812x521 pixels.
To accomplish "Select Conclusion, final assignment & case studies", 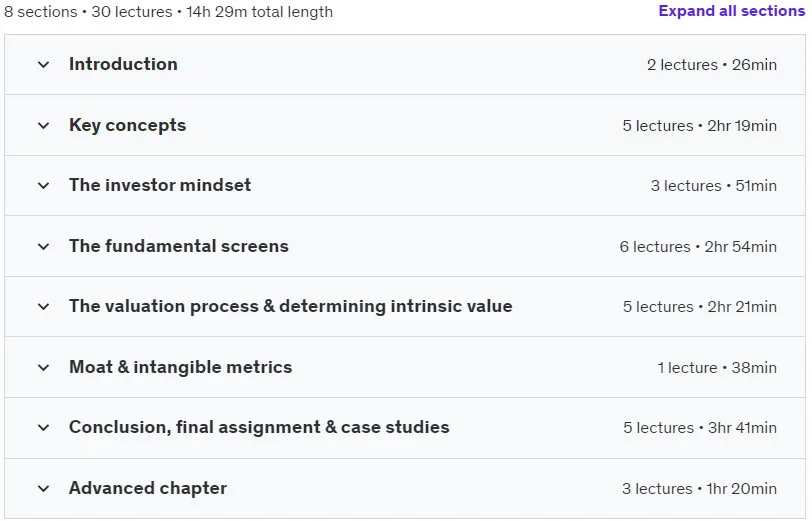I will pos(259,427).
